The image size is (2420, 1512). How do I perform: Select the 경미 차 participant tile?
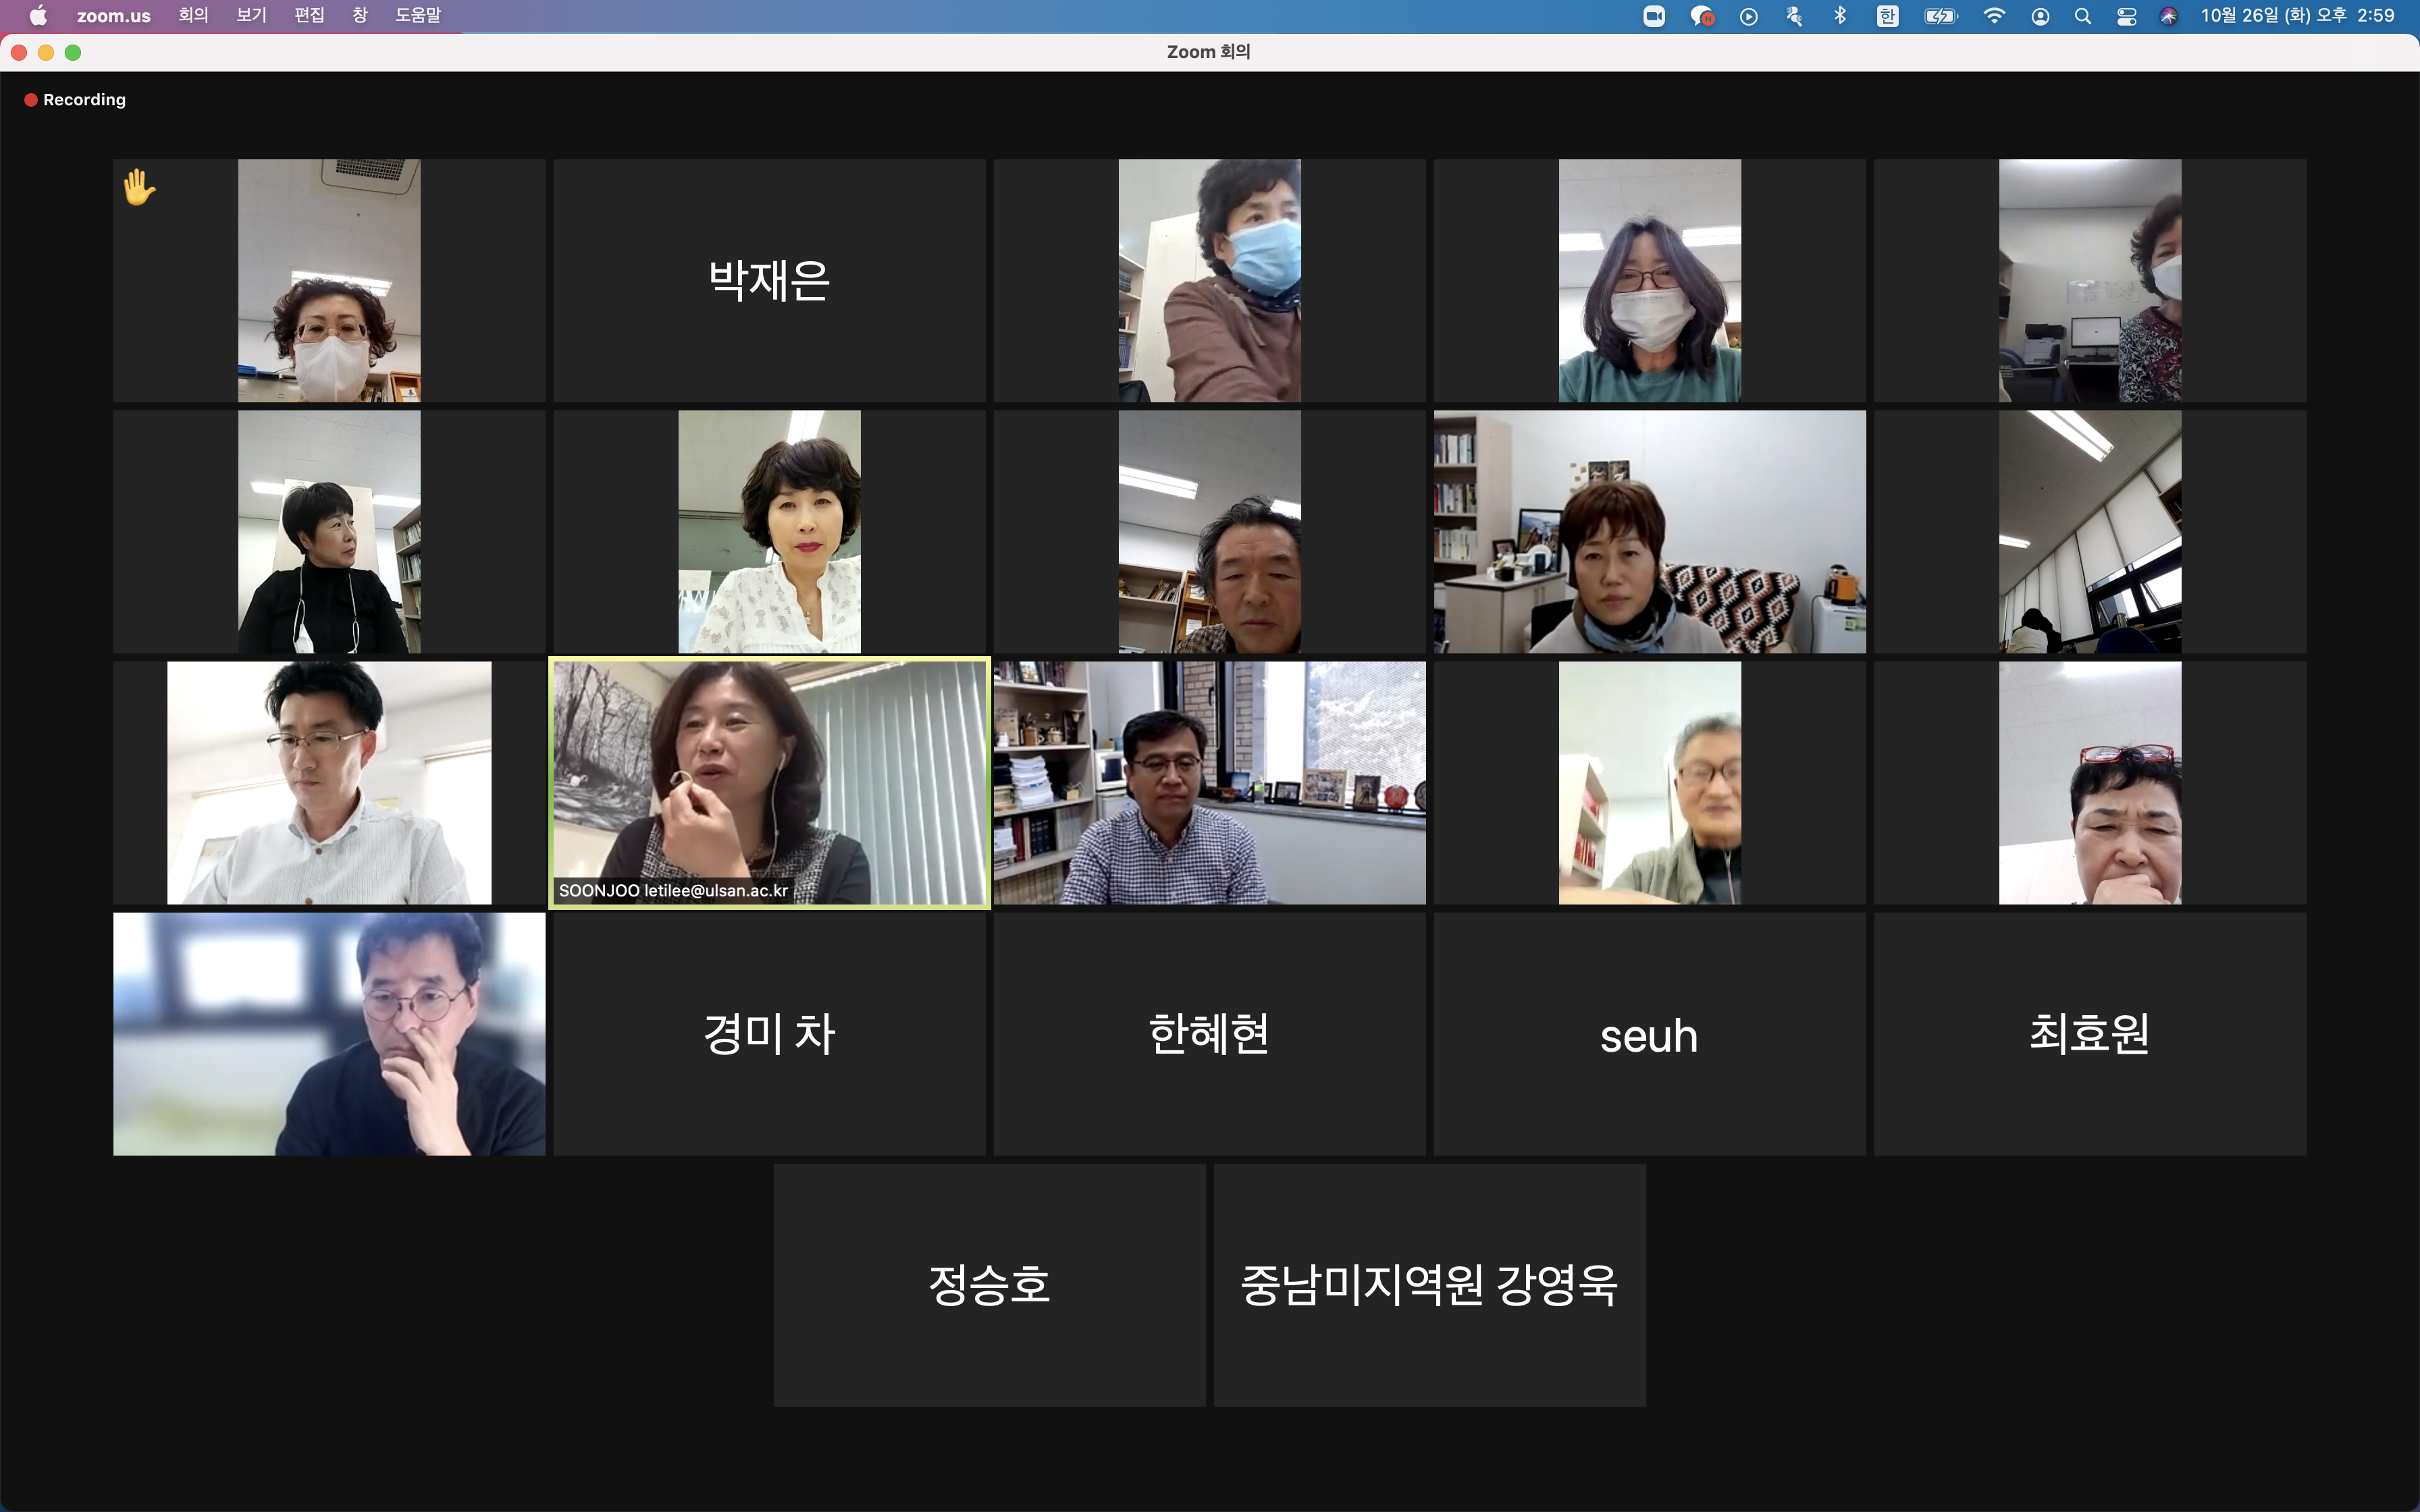coord(769,1034)
